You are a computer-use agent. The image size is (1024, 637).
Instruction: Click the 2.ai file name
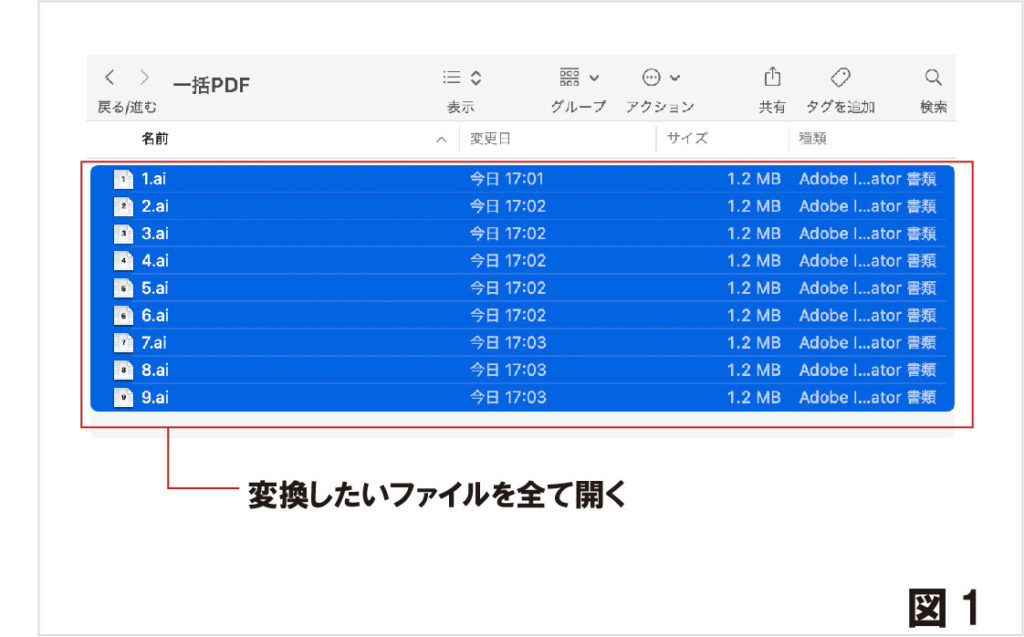point(155,207)
